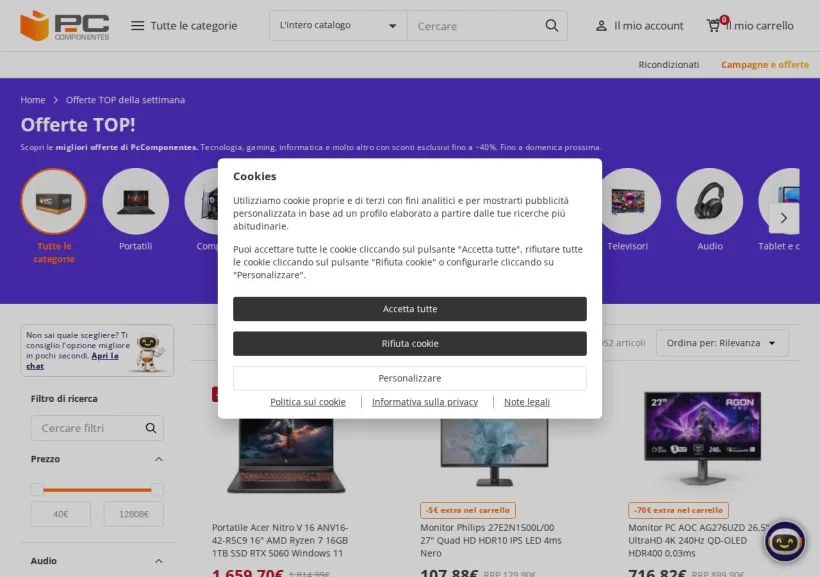Reject cookies with Rifiuta cookie
Screen dimensions: 820x577
pos(410,344)
